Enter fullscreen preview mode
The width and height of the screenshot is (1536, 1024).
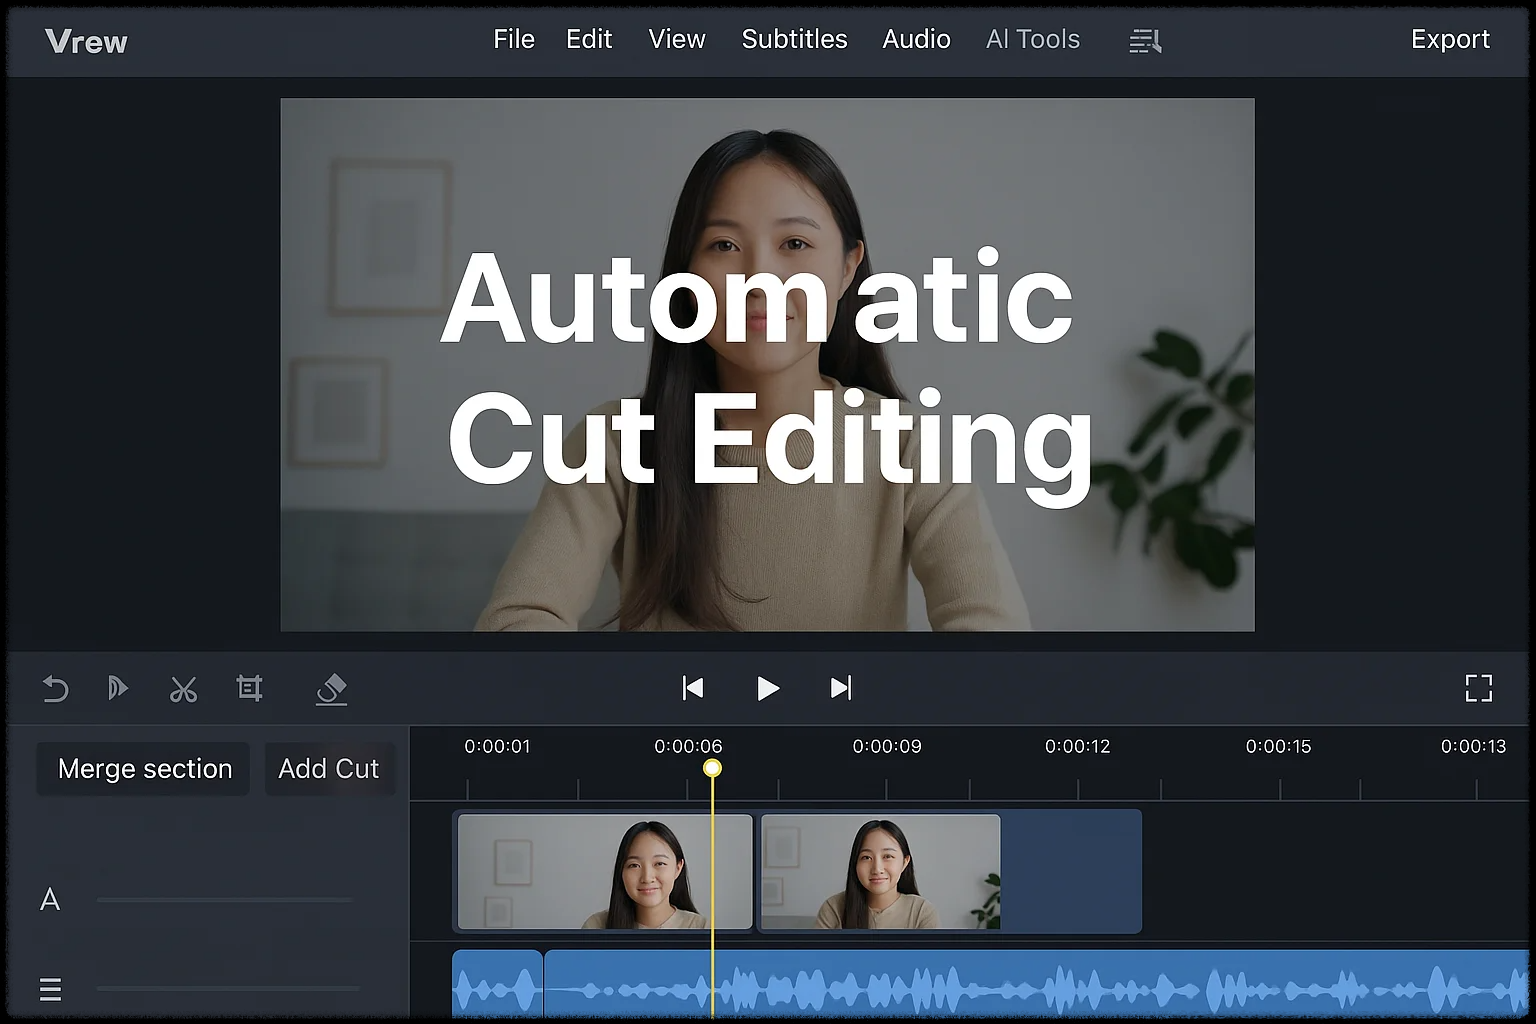point(1479,688)
